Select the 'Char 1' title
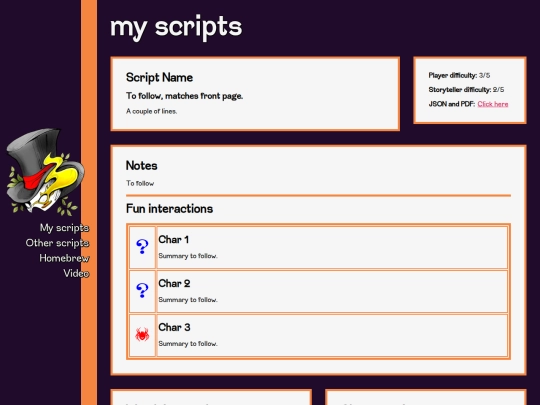The height and width of the screenshot is (405, 540). point(174,239)
